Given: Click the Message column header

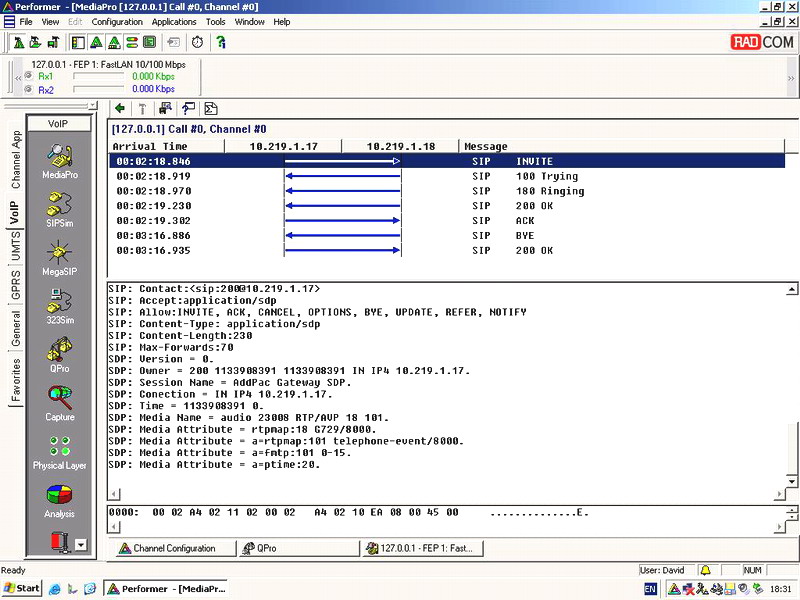Looking at the screenshot, I should (622, 146).
